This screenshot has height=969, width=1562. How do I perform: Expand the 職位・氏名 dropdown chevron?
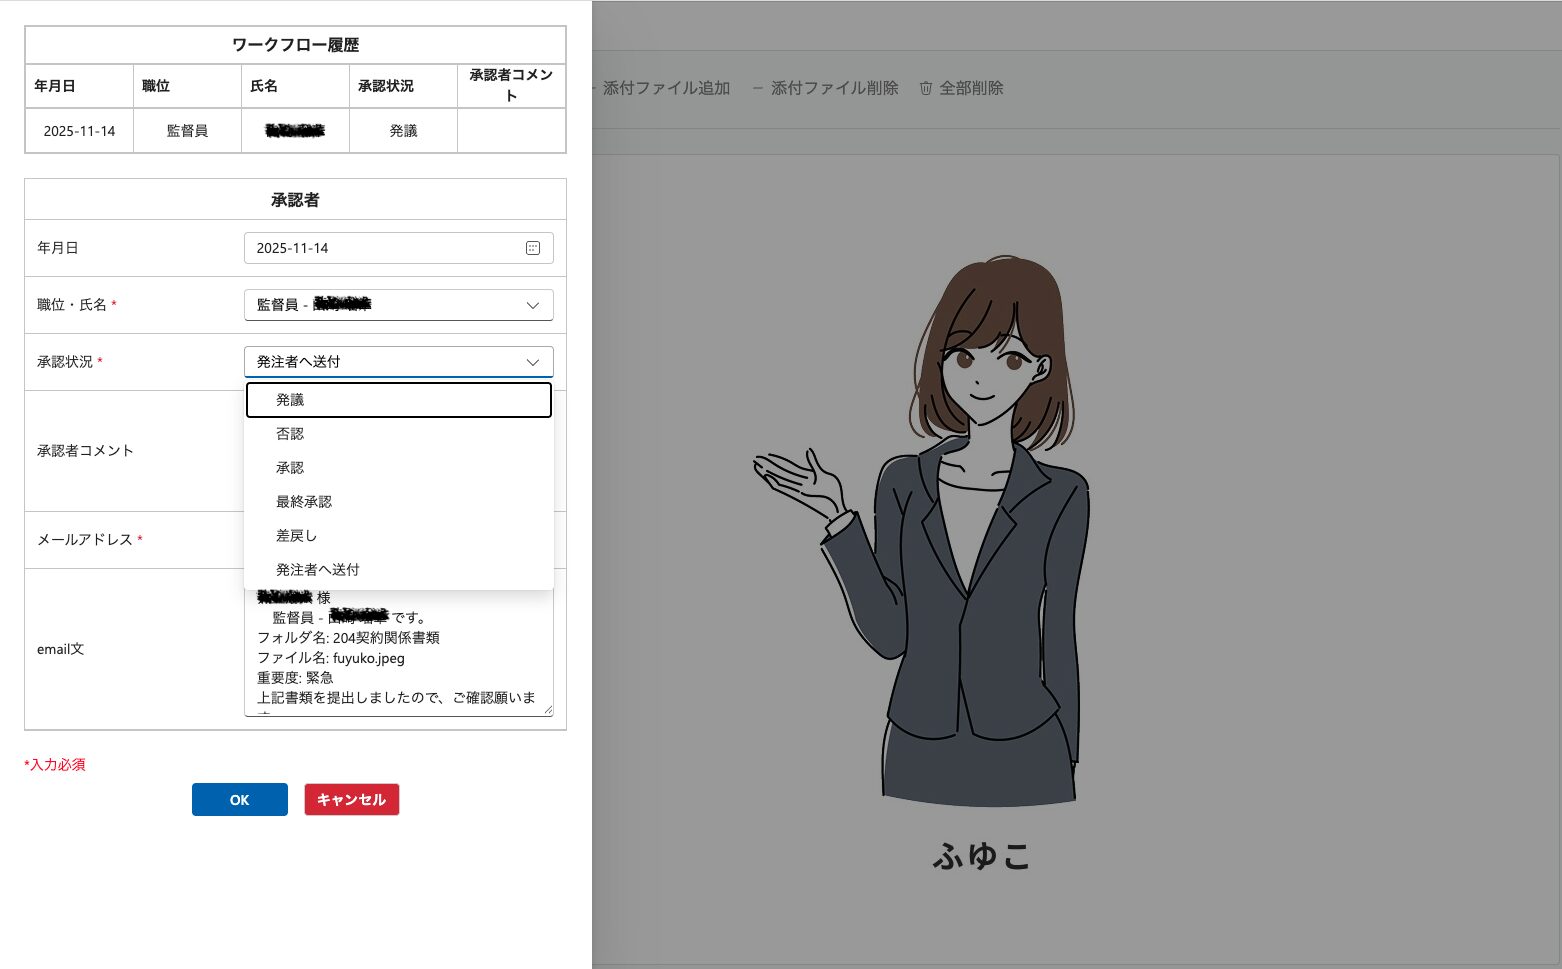533,305
